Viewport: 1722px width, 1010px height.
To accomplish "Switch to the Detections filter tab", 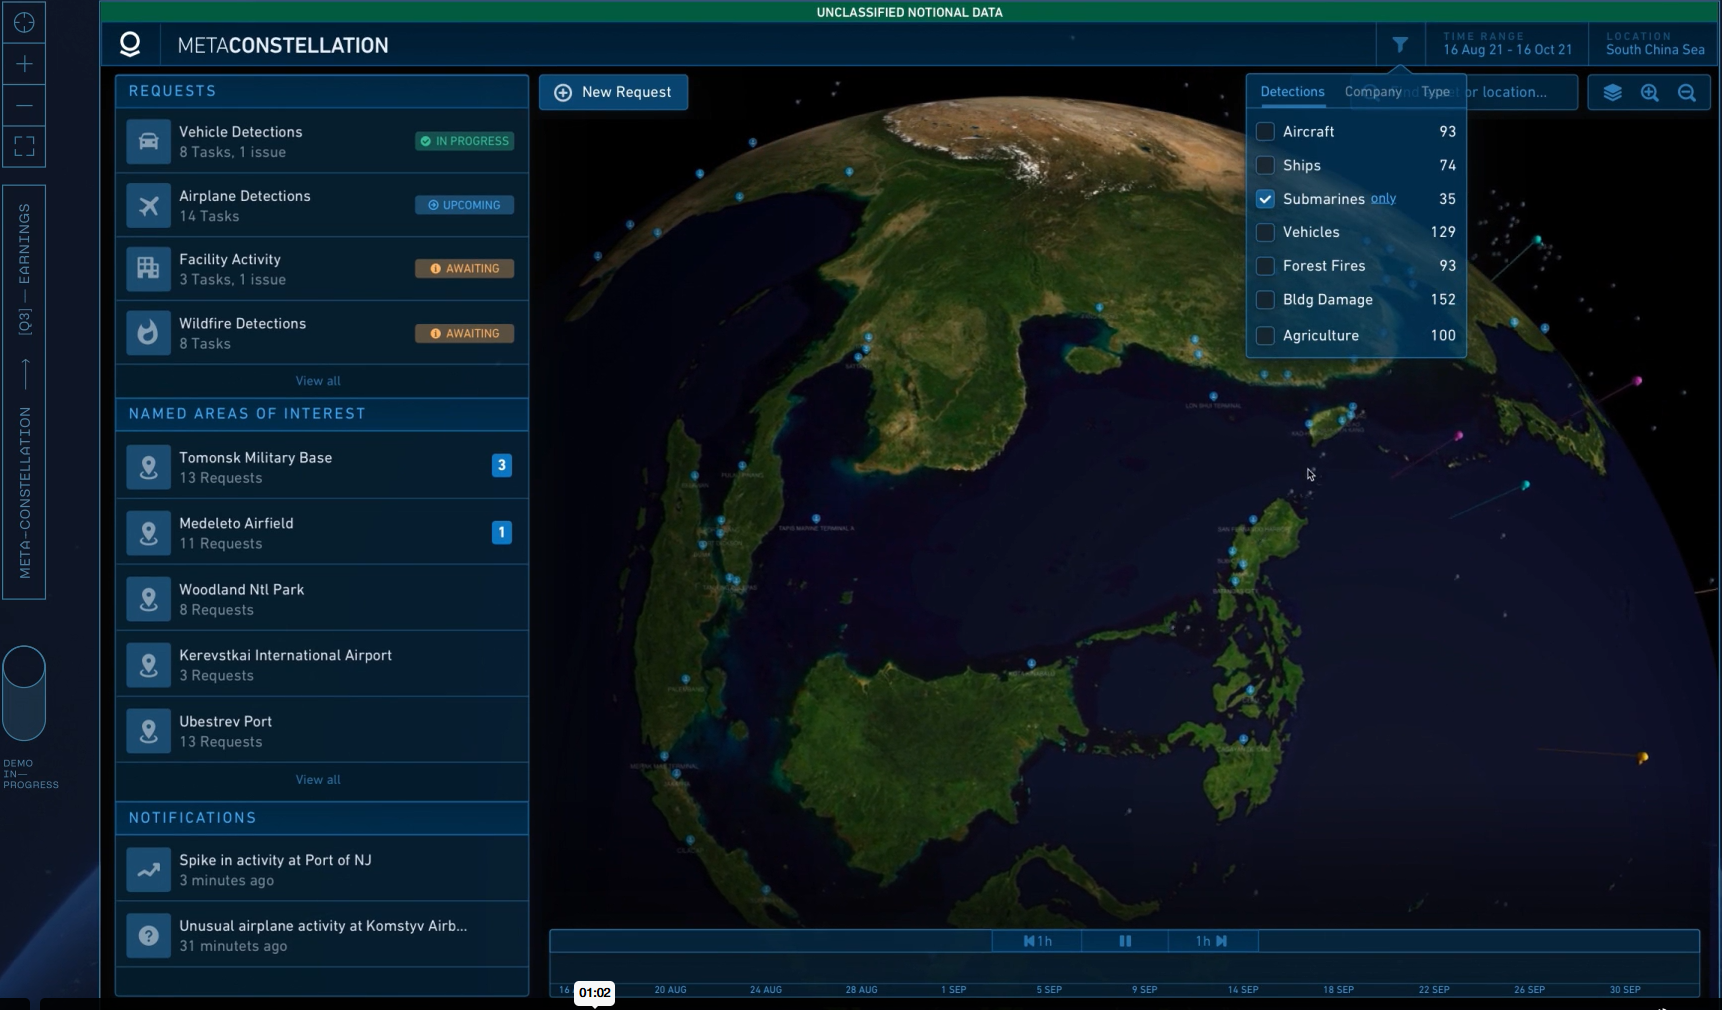I will tap(1292, 91).
